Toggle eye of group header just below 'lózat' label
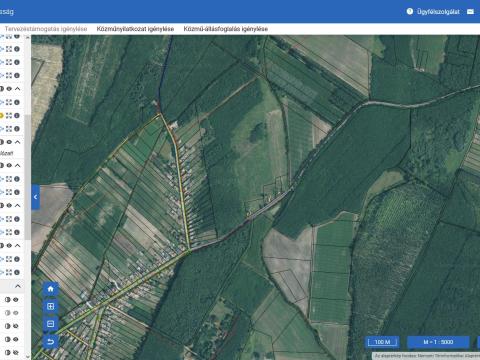The image size is (480, 360). tap(9, 165)
